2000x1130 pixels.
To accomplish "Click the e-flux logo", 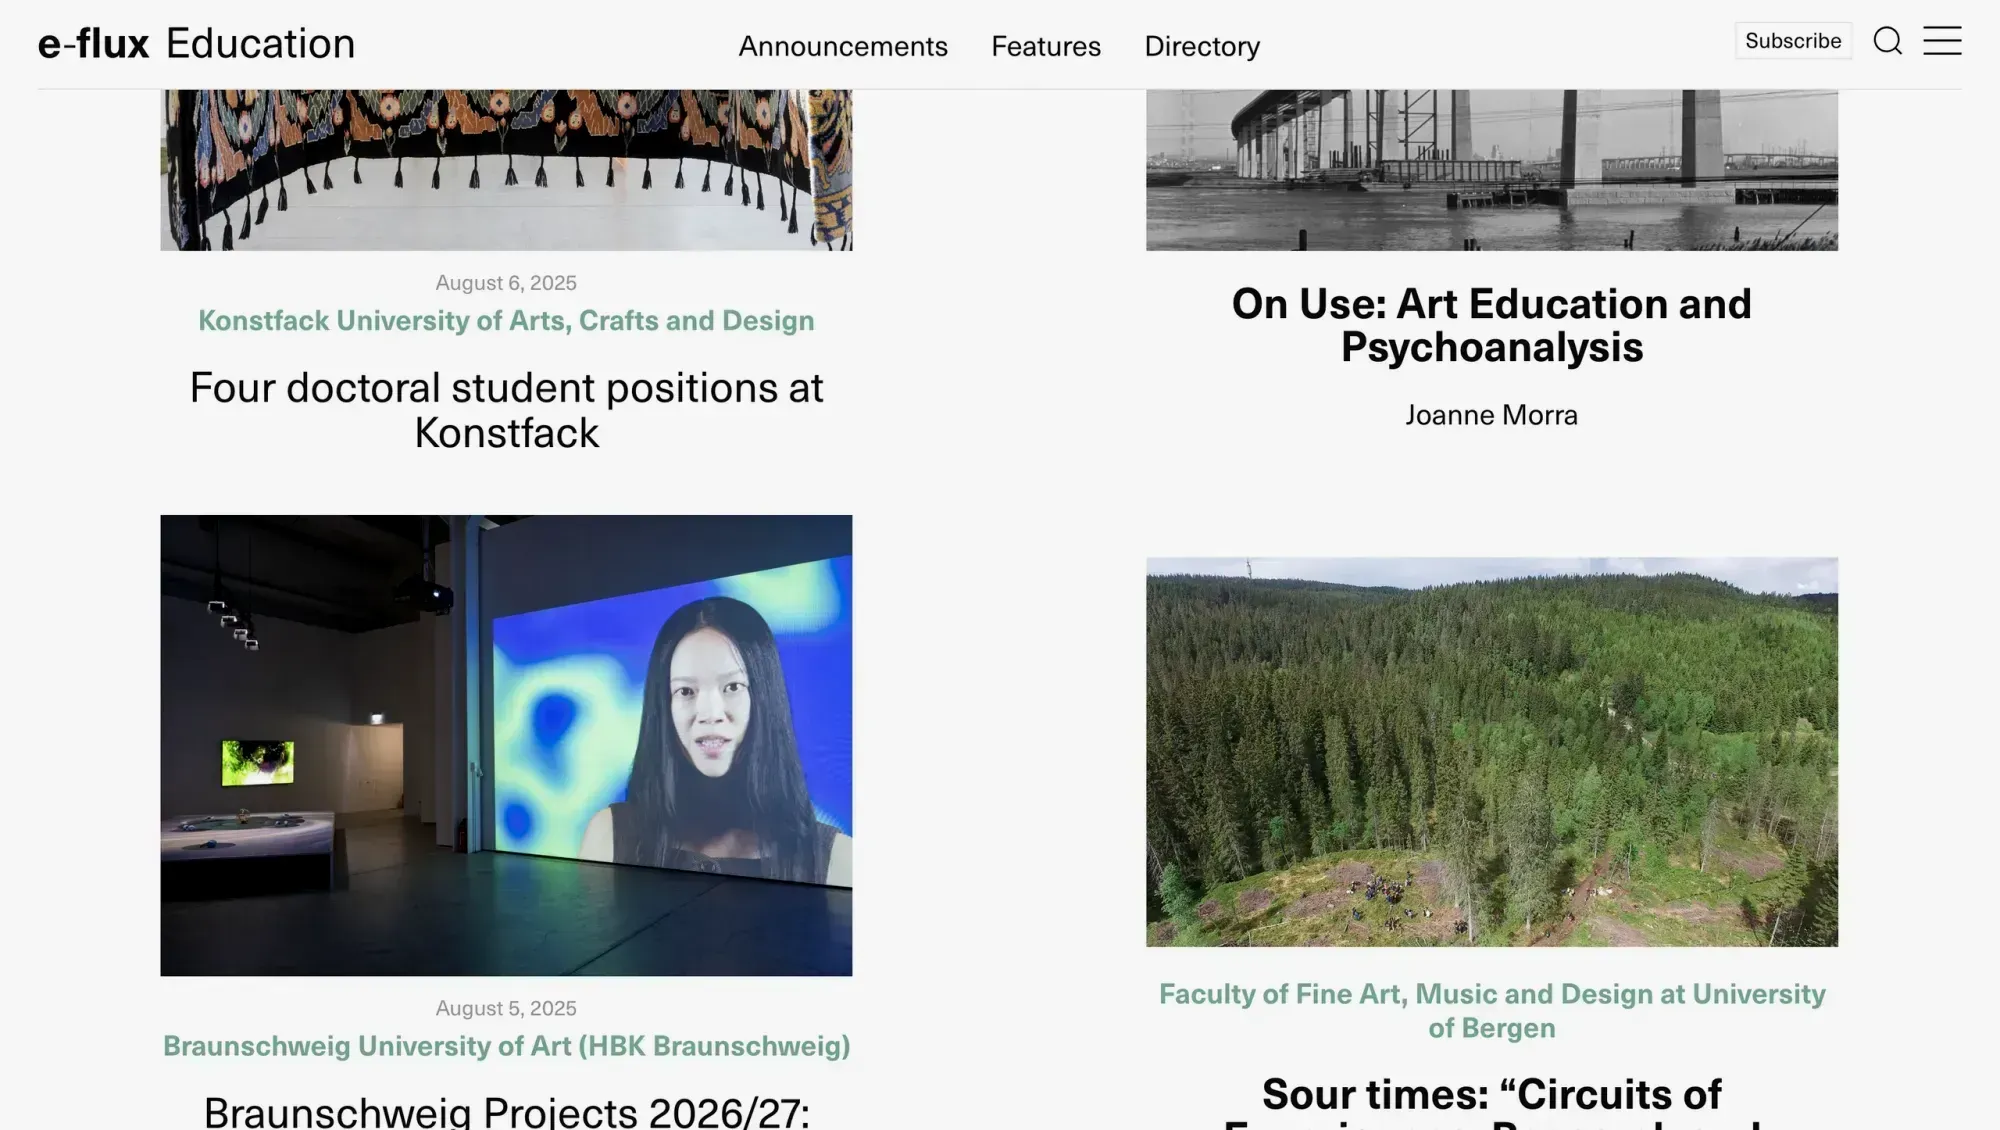I will point(92,42).
